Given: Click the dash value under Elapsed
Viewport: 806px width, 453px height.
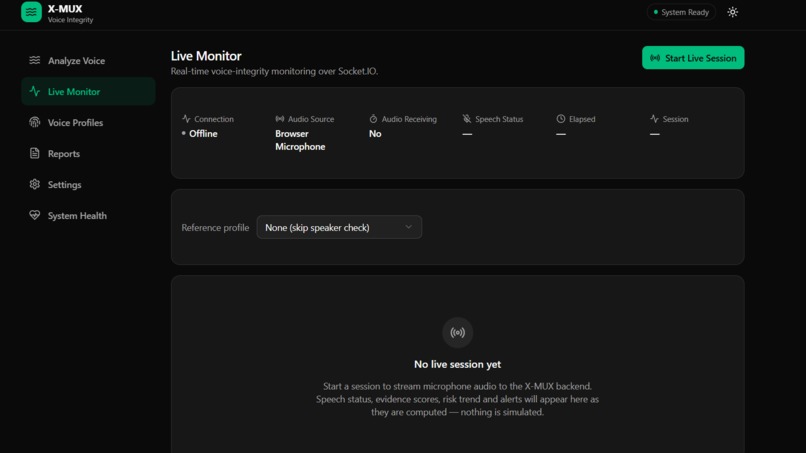Looking at the screenshot, I should [x=561, y=134].
